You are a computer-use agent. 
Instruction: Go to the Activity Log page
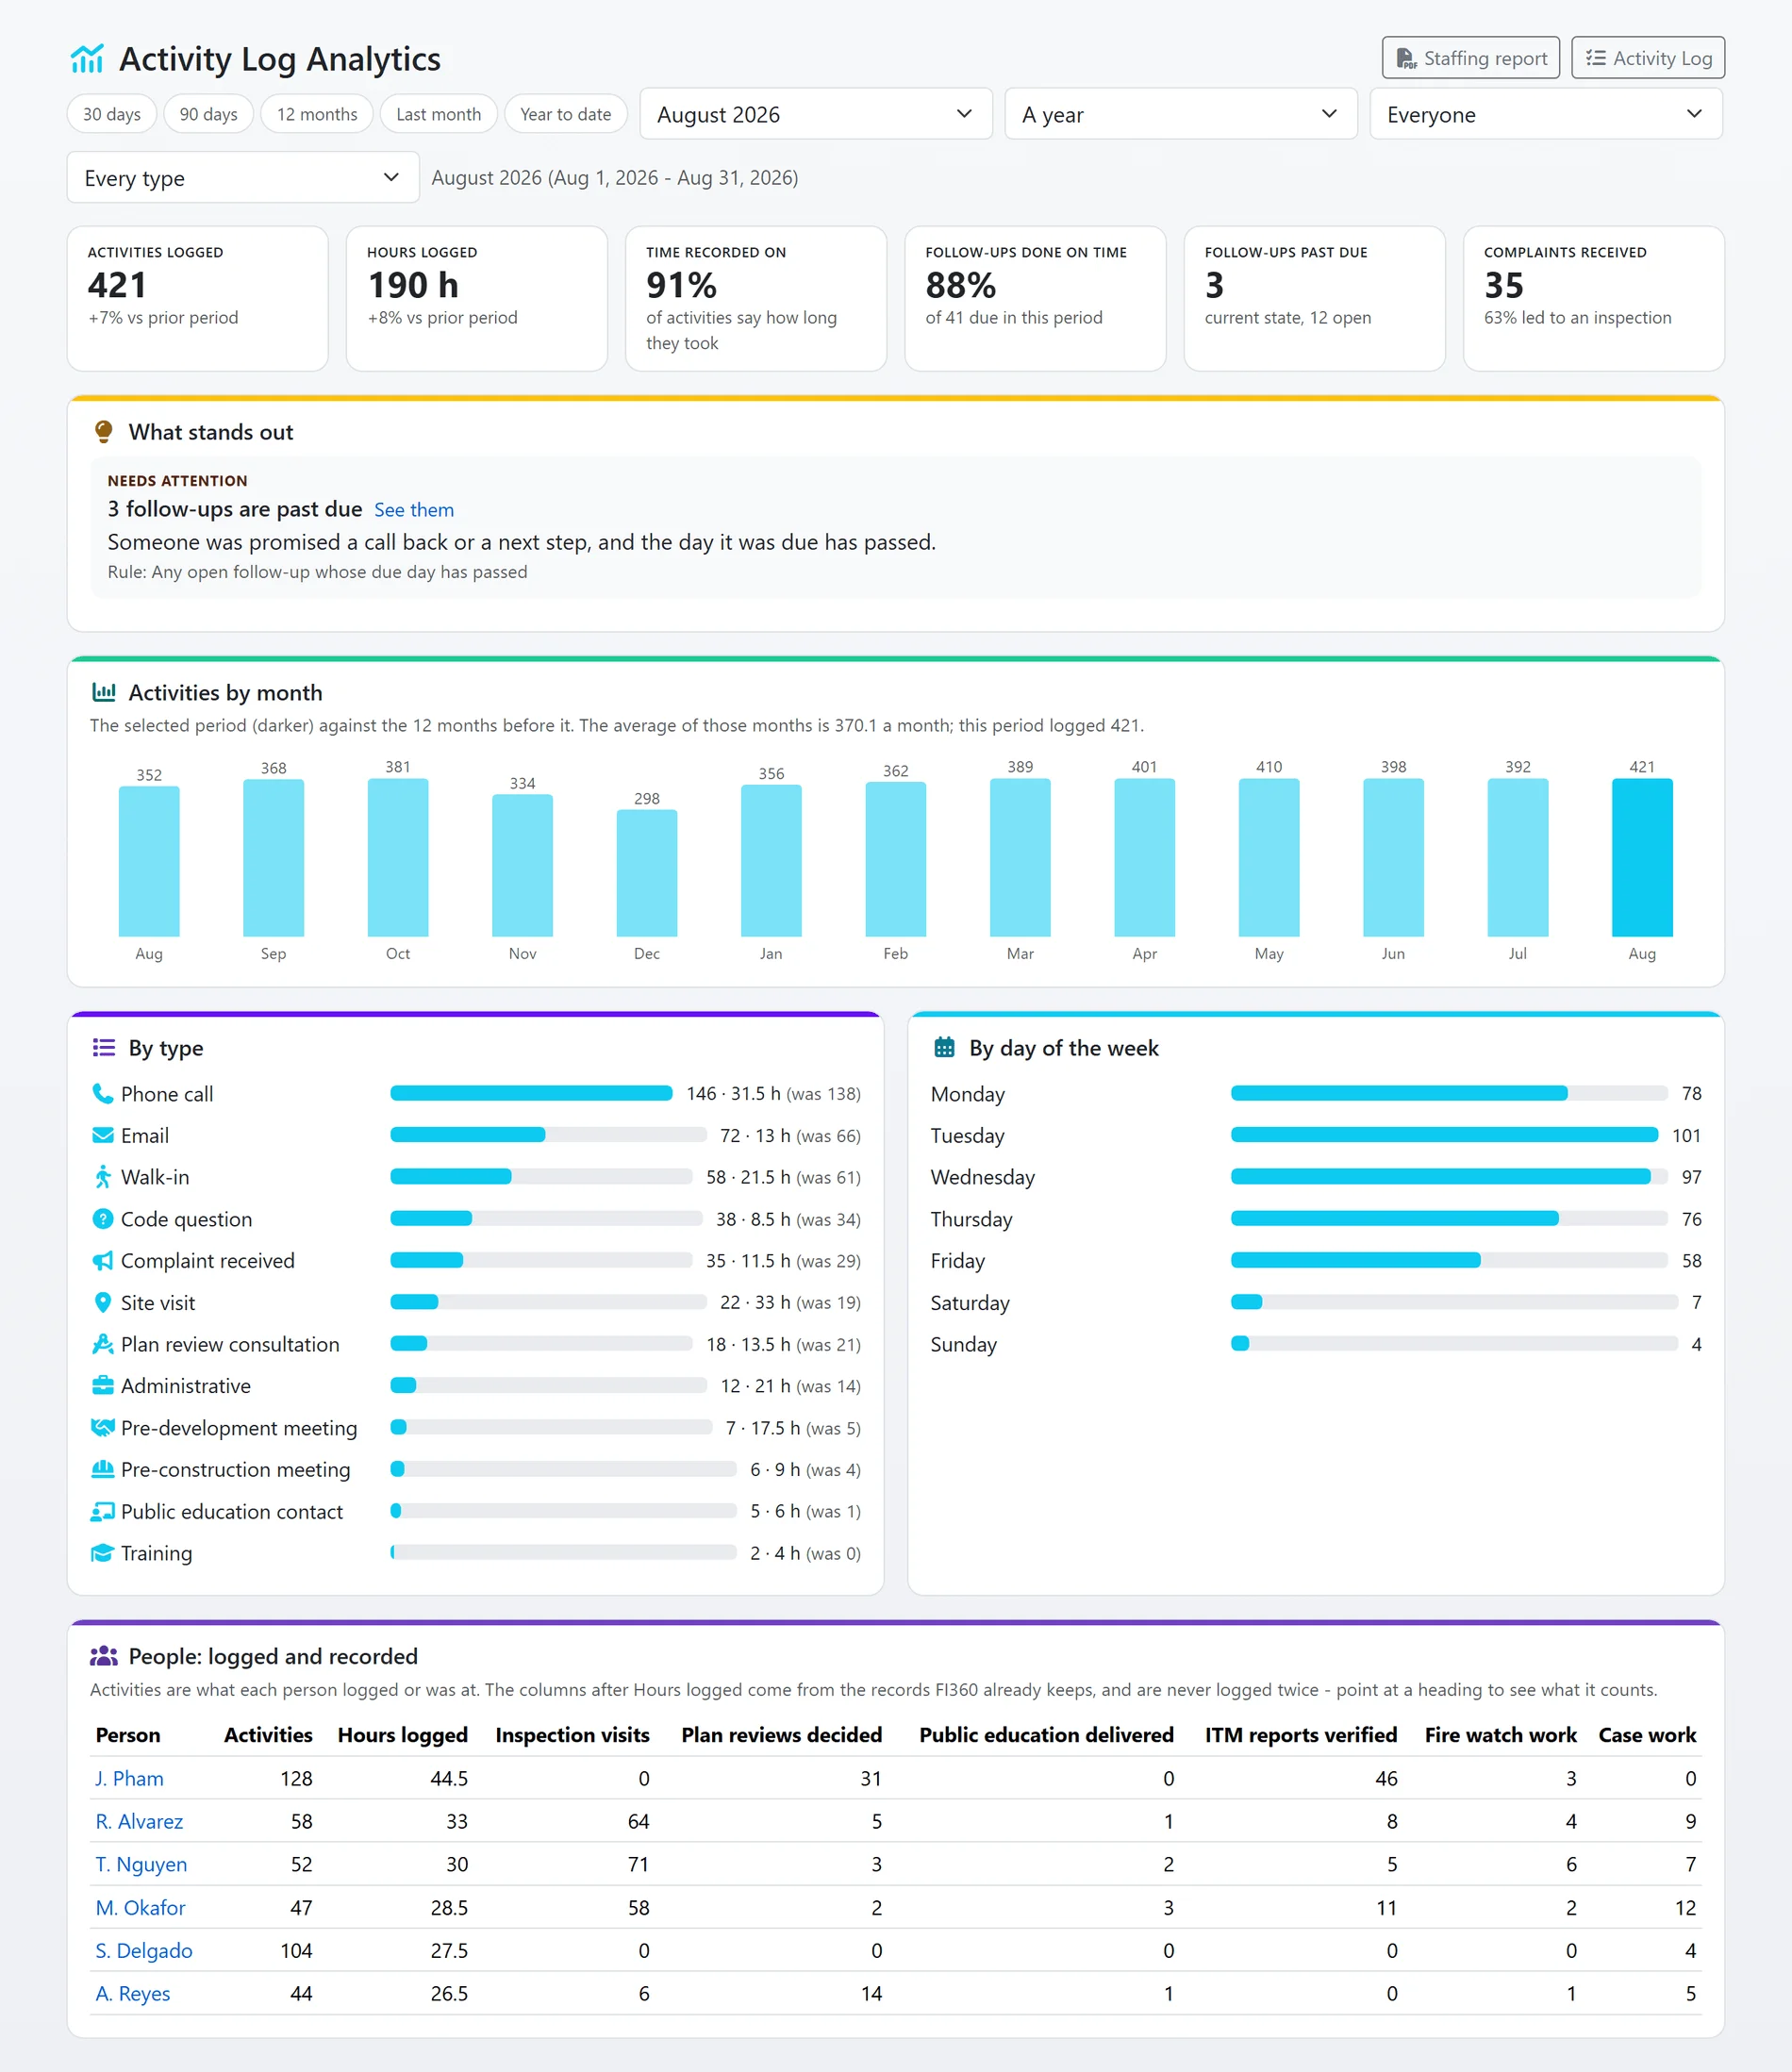pyautogui.click(x=1647, y=58)
